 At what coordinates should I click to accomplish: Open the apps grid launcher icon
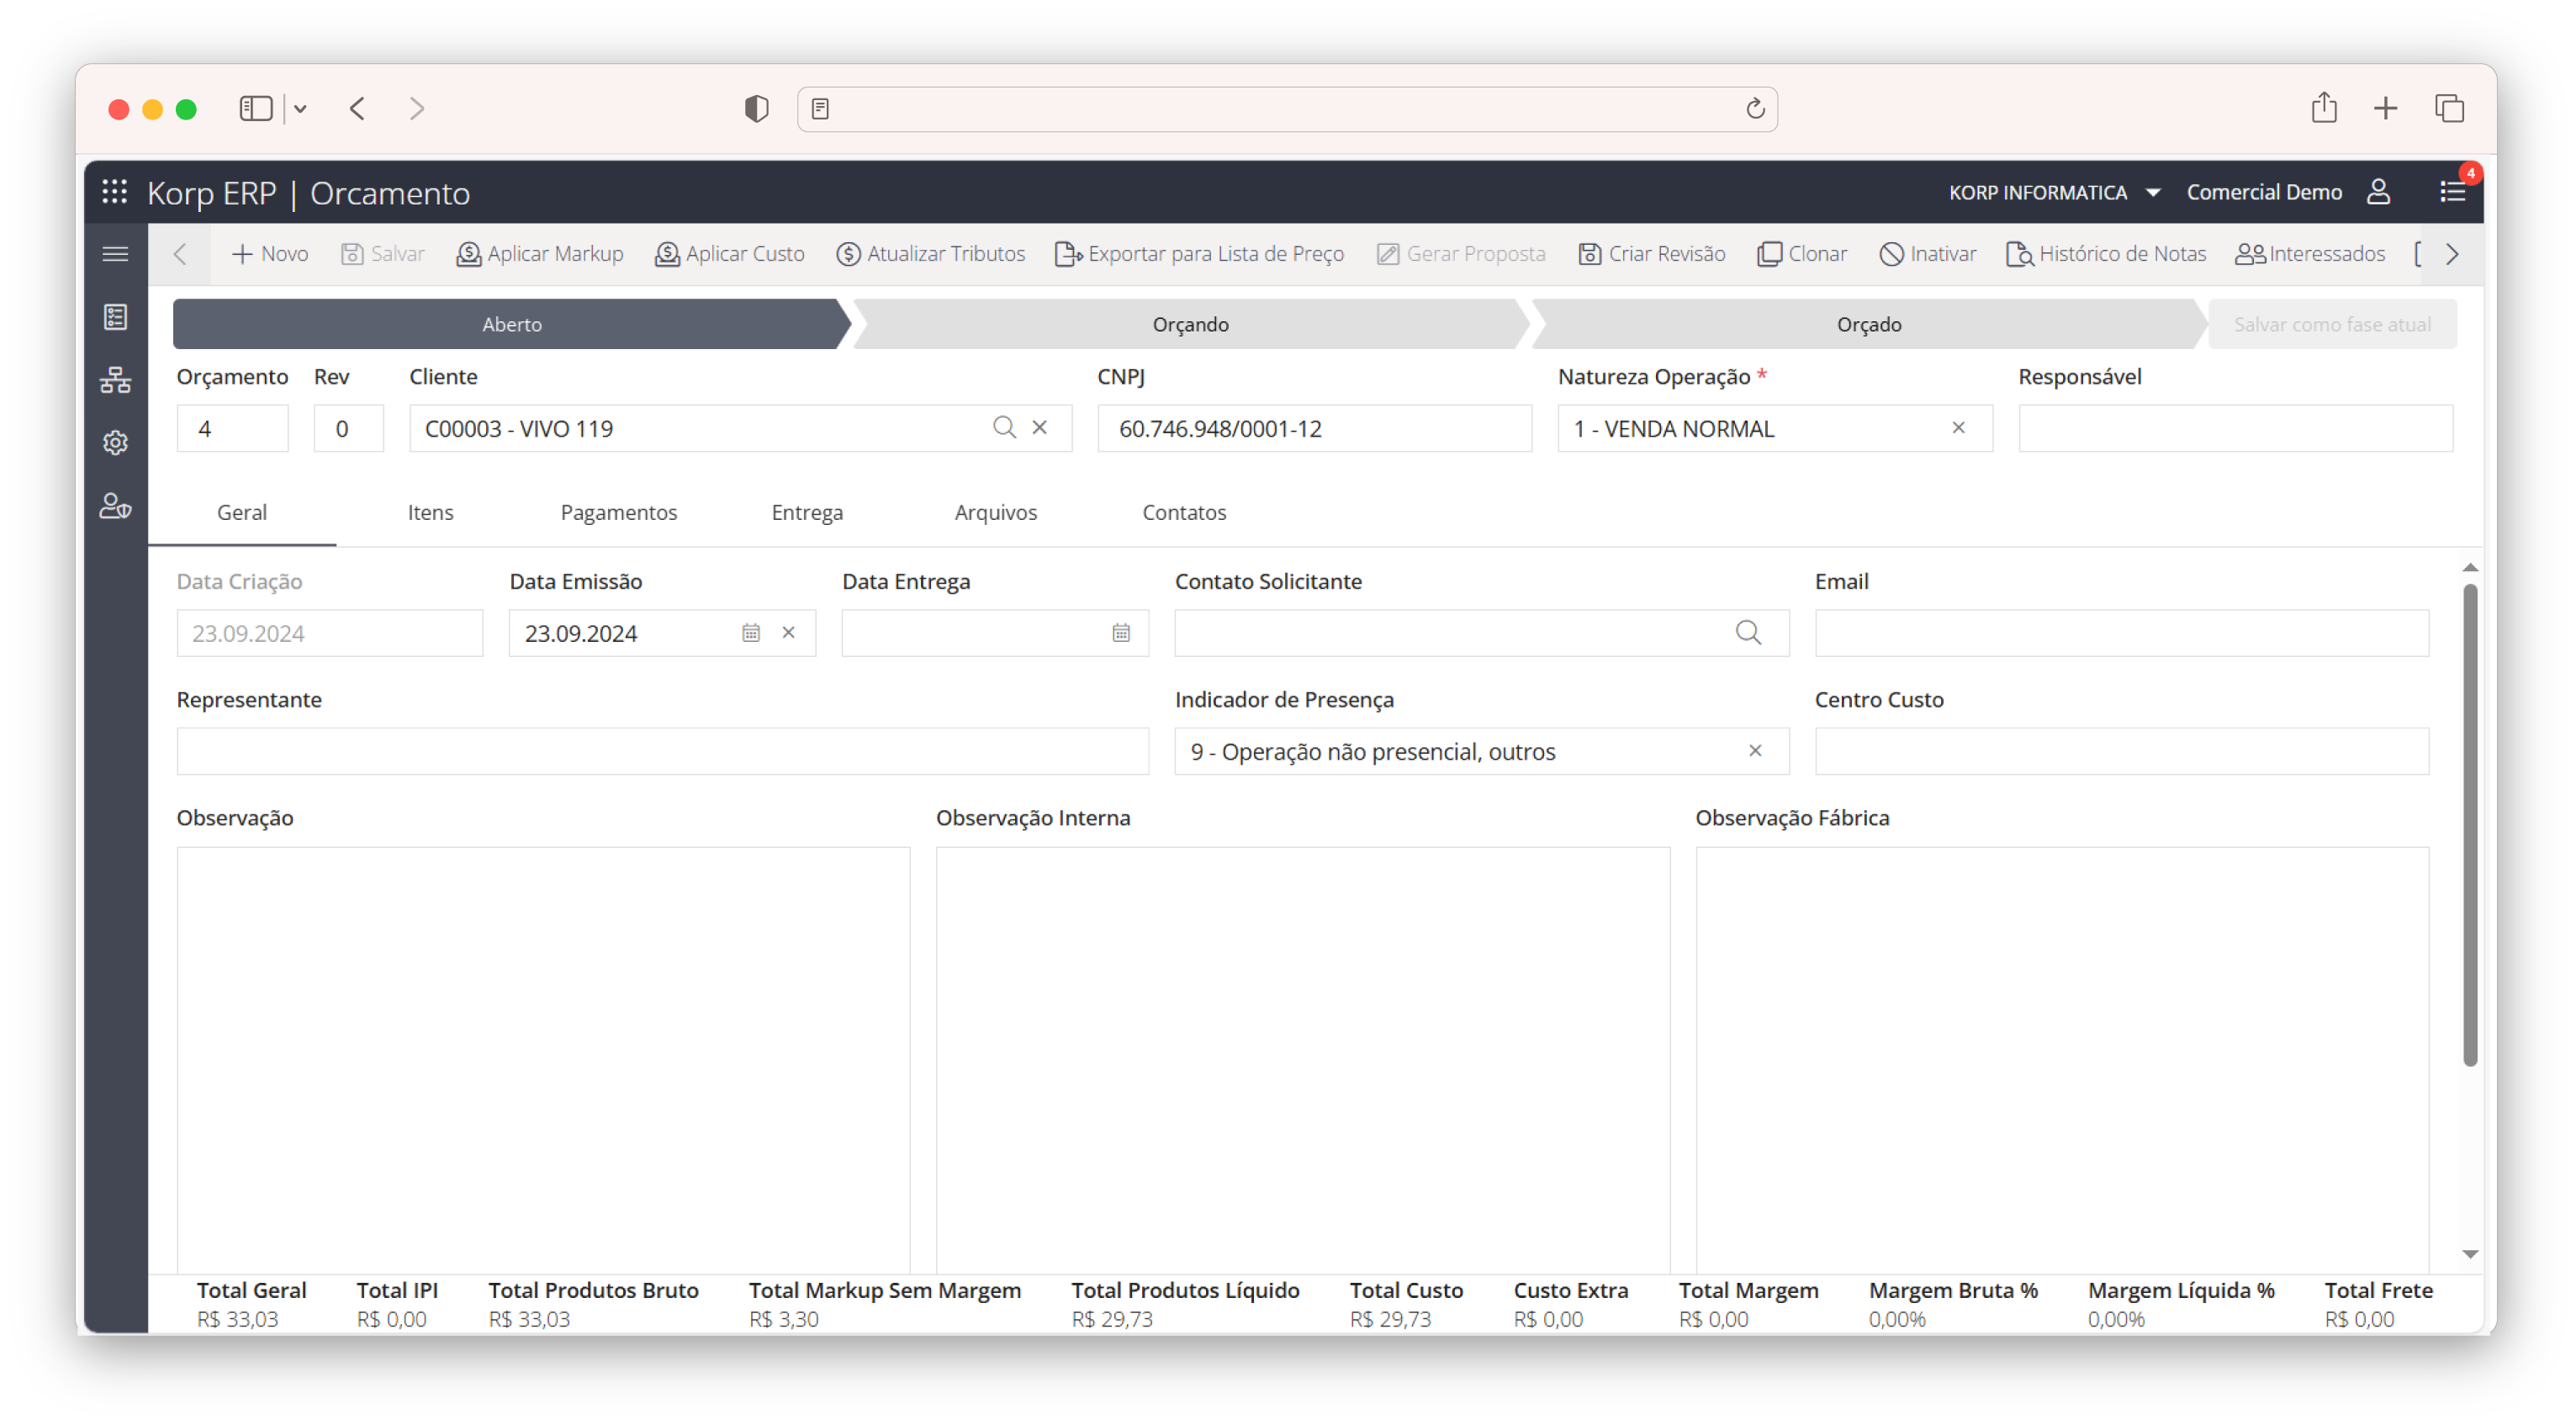[115, 192]
